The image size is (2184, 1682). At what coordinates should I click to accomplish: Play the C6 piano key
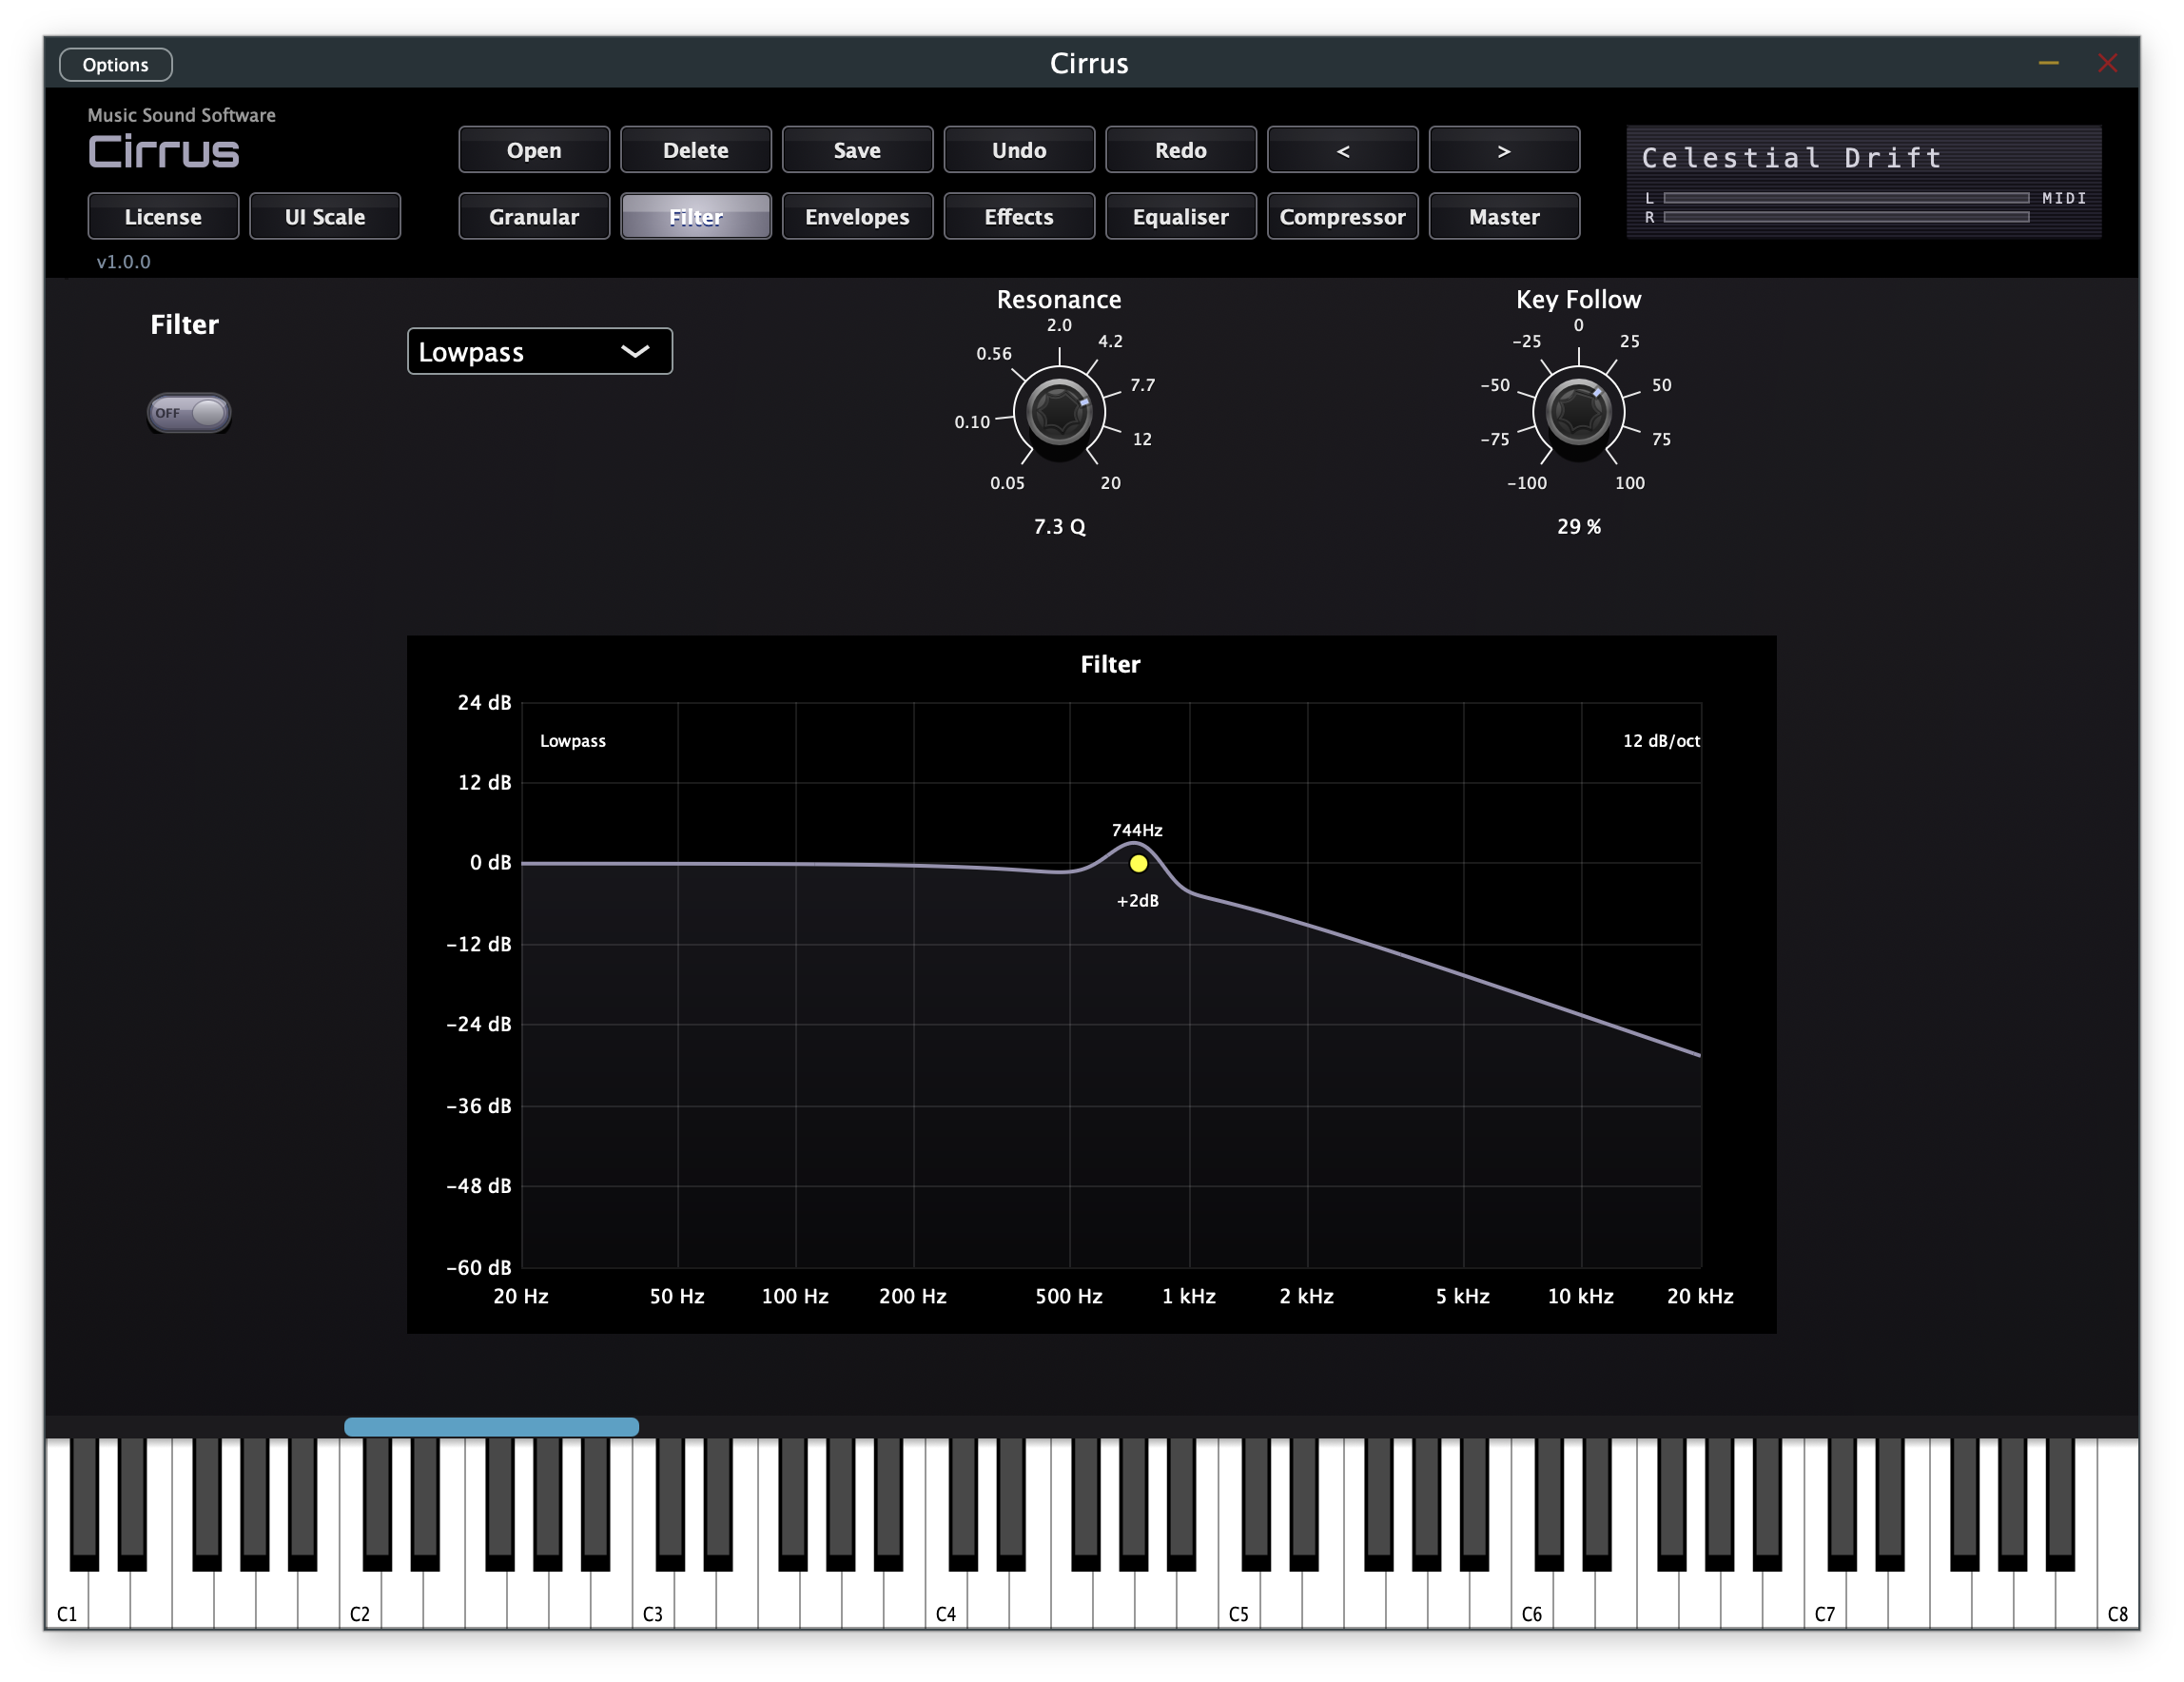[1532, 1600]
